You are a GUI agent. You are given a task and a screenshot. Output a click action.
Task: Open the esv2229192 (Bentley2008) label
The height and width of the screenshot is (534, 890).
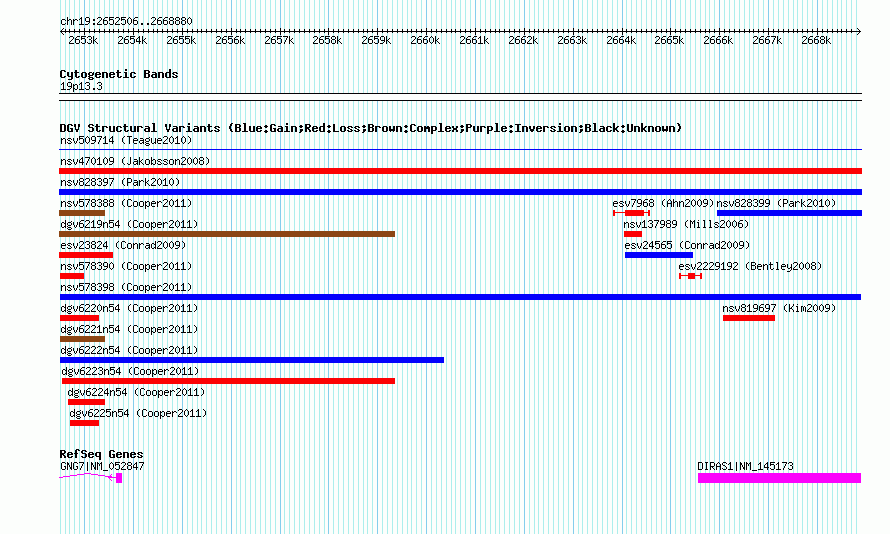[750, 266]
